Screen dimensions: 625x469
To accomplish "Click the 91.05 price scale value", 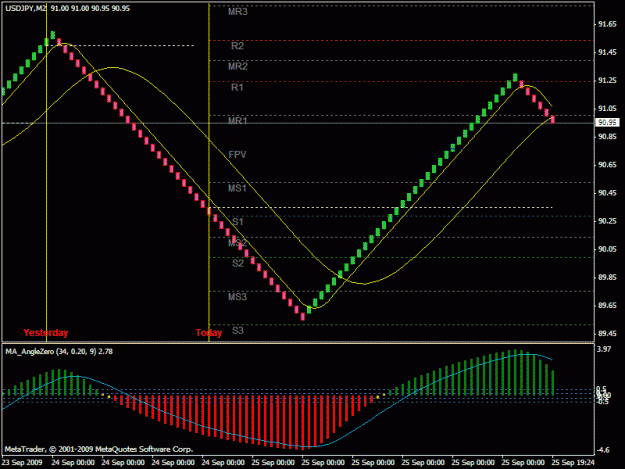I will [x=607, y=108].
